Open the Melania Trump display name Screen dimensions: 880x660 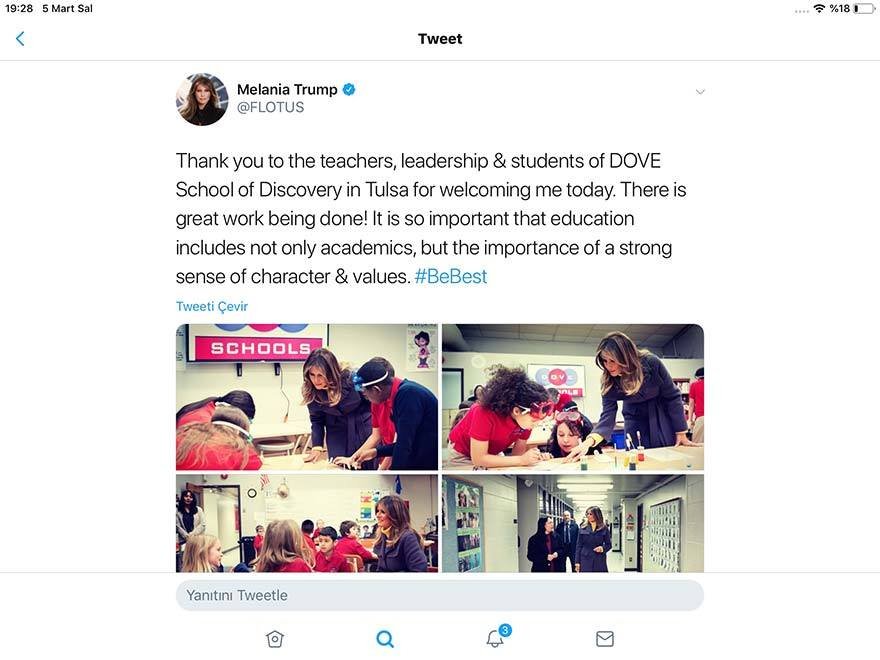coord(287,89)
